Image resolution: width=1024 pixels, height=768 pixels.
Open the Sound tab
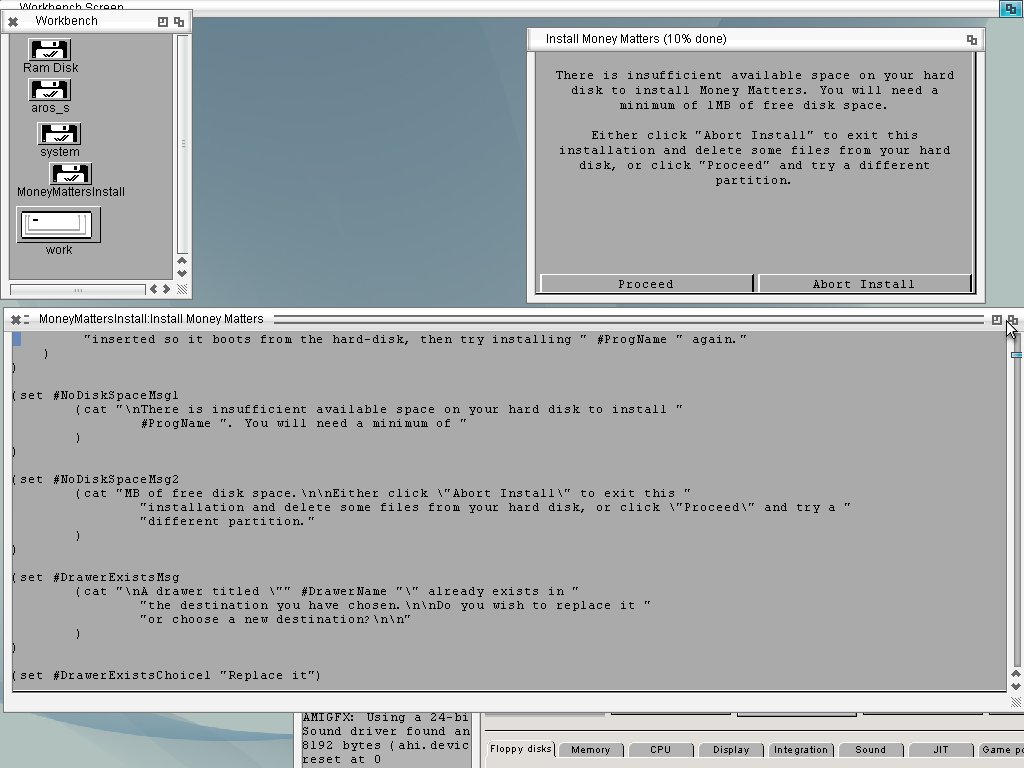(871, 750)
